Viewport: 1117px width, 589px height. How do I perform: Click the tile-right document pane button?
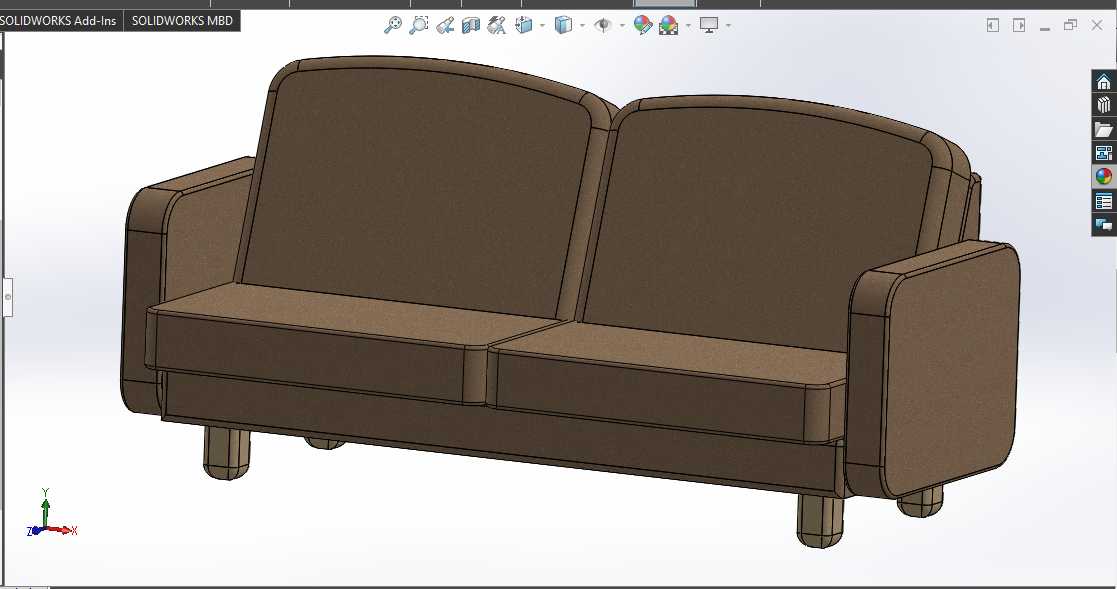pyautogui.click(x=1019, y=26)
